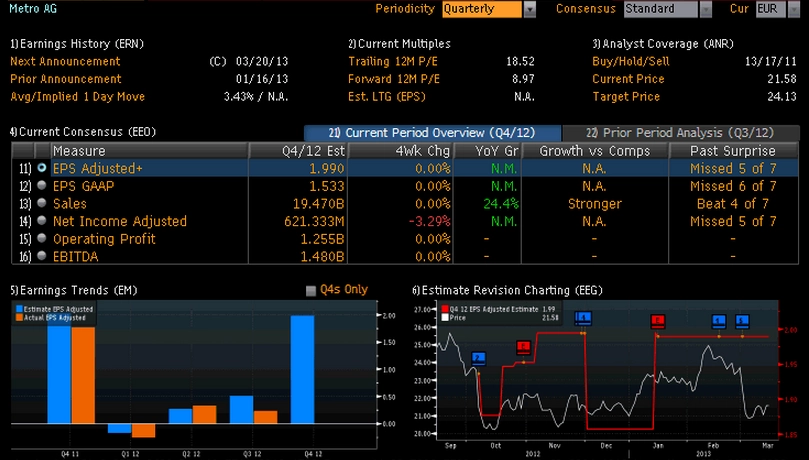Click white Price legend swatch
The width and height of the screenshot is (809, 460).
[445, 318]
